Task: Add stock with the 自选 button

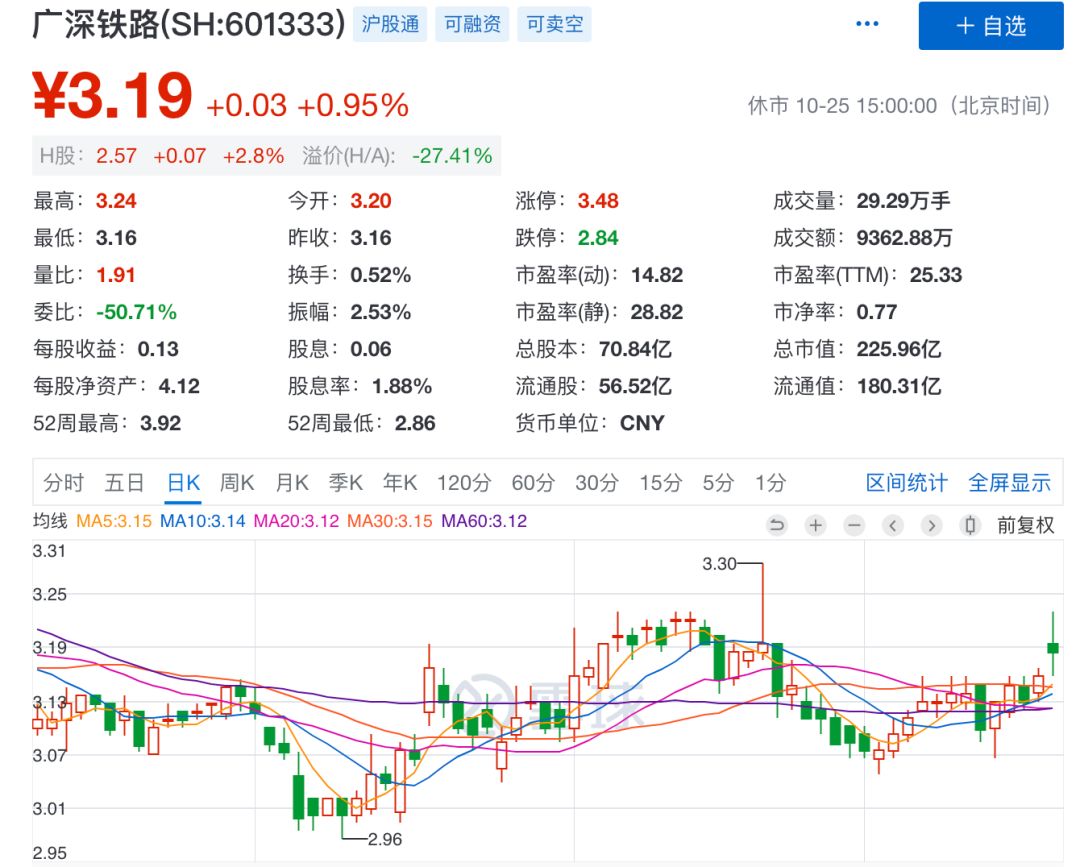Action: pyautogui.click(x=990, y=25)
